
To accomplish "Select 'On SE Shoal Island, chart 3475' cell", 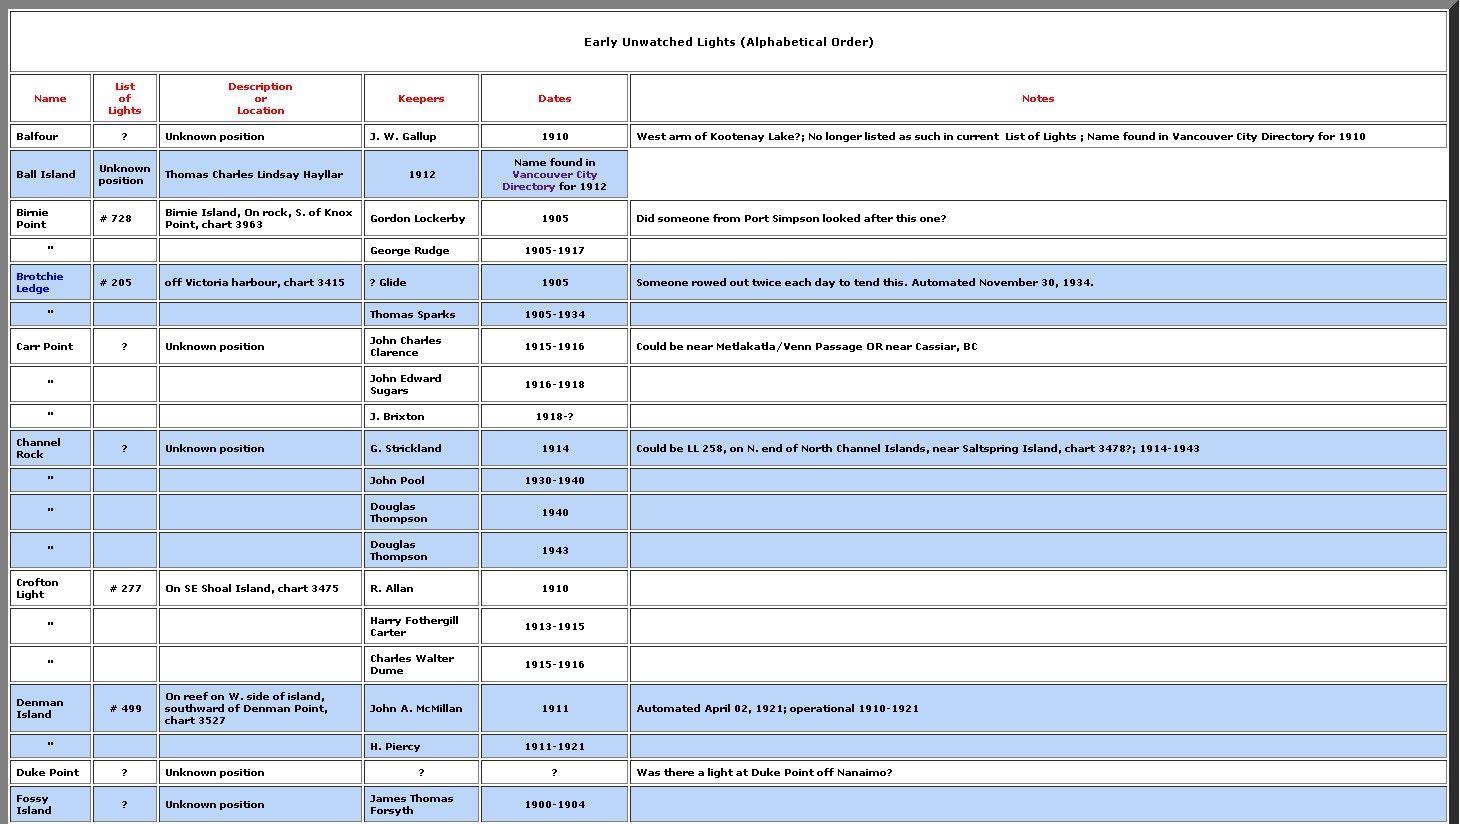I will click(x=260, y=588).
